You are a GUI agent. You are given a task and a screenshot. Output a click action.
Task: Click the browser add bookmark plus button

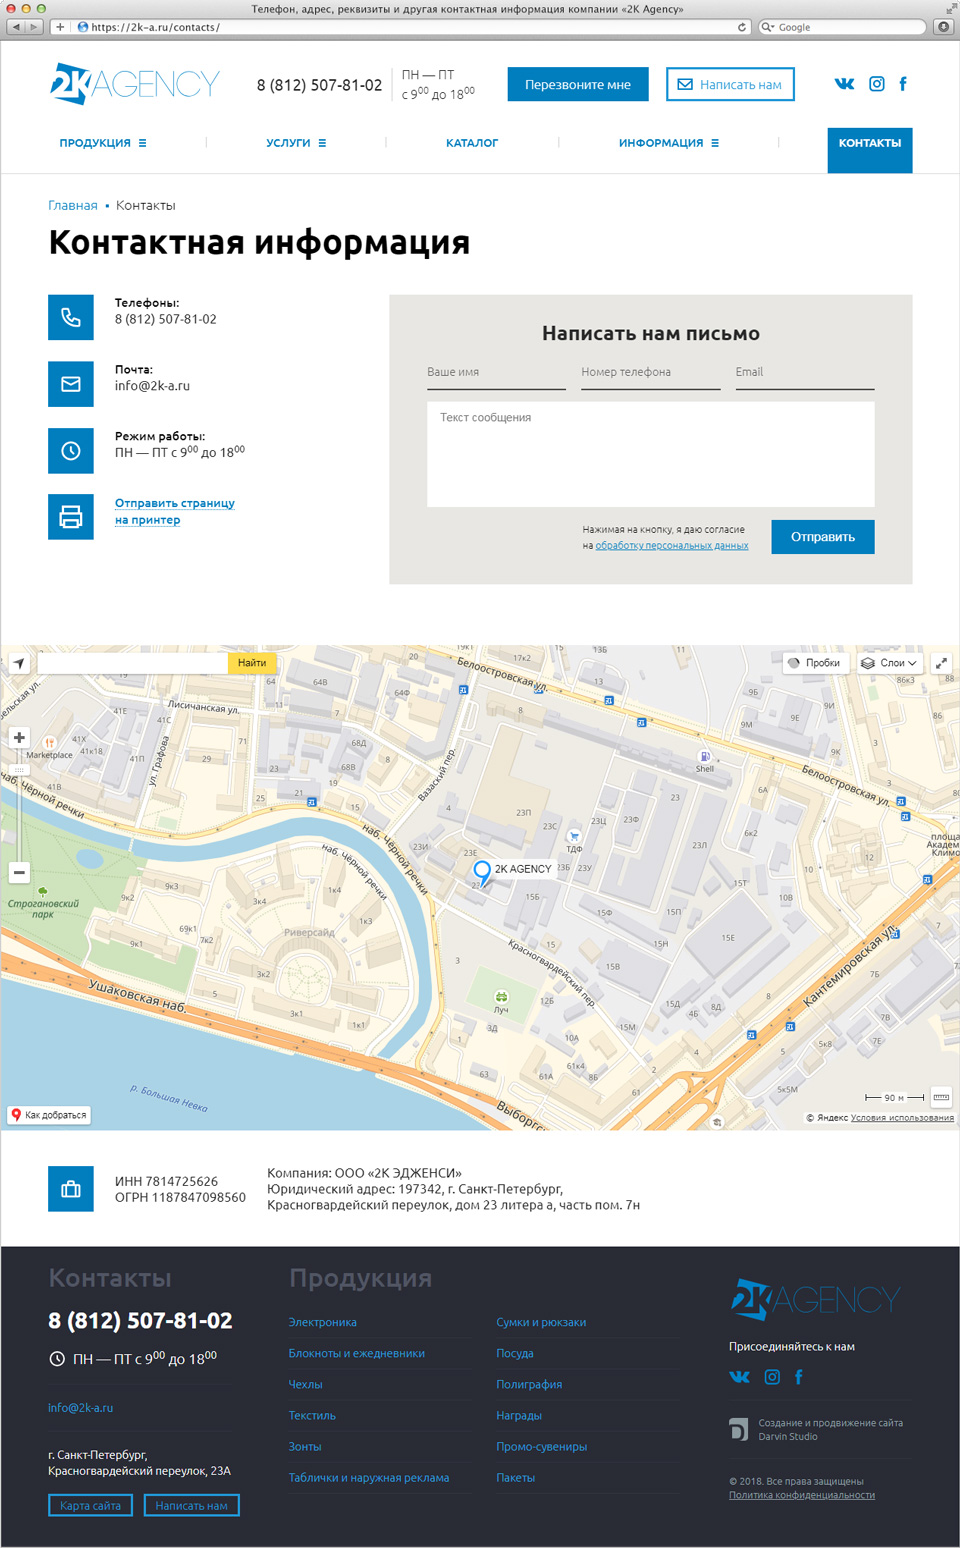tap(60, 27)
